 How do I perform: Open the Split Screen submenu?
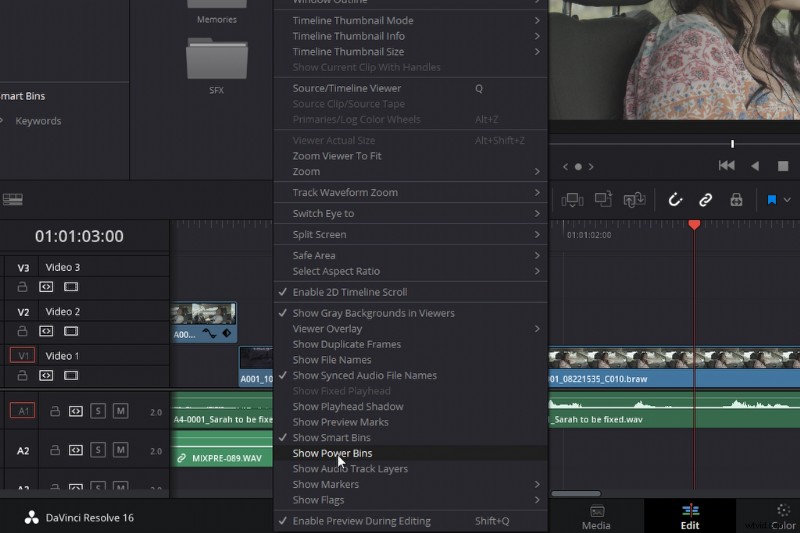click(411, 234)
